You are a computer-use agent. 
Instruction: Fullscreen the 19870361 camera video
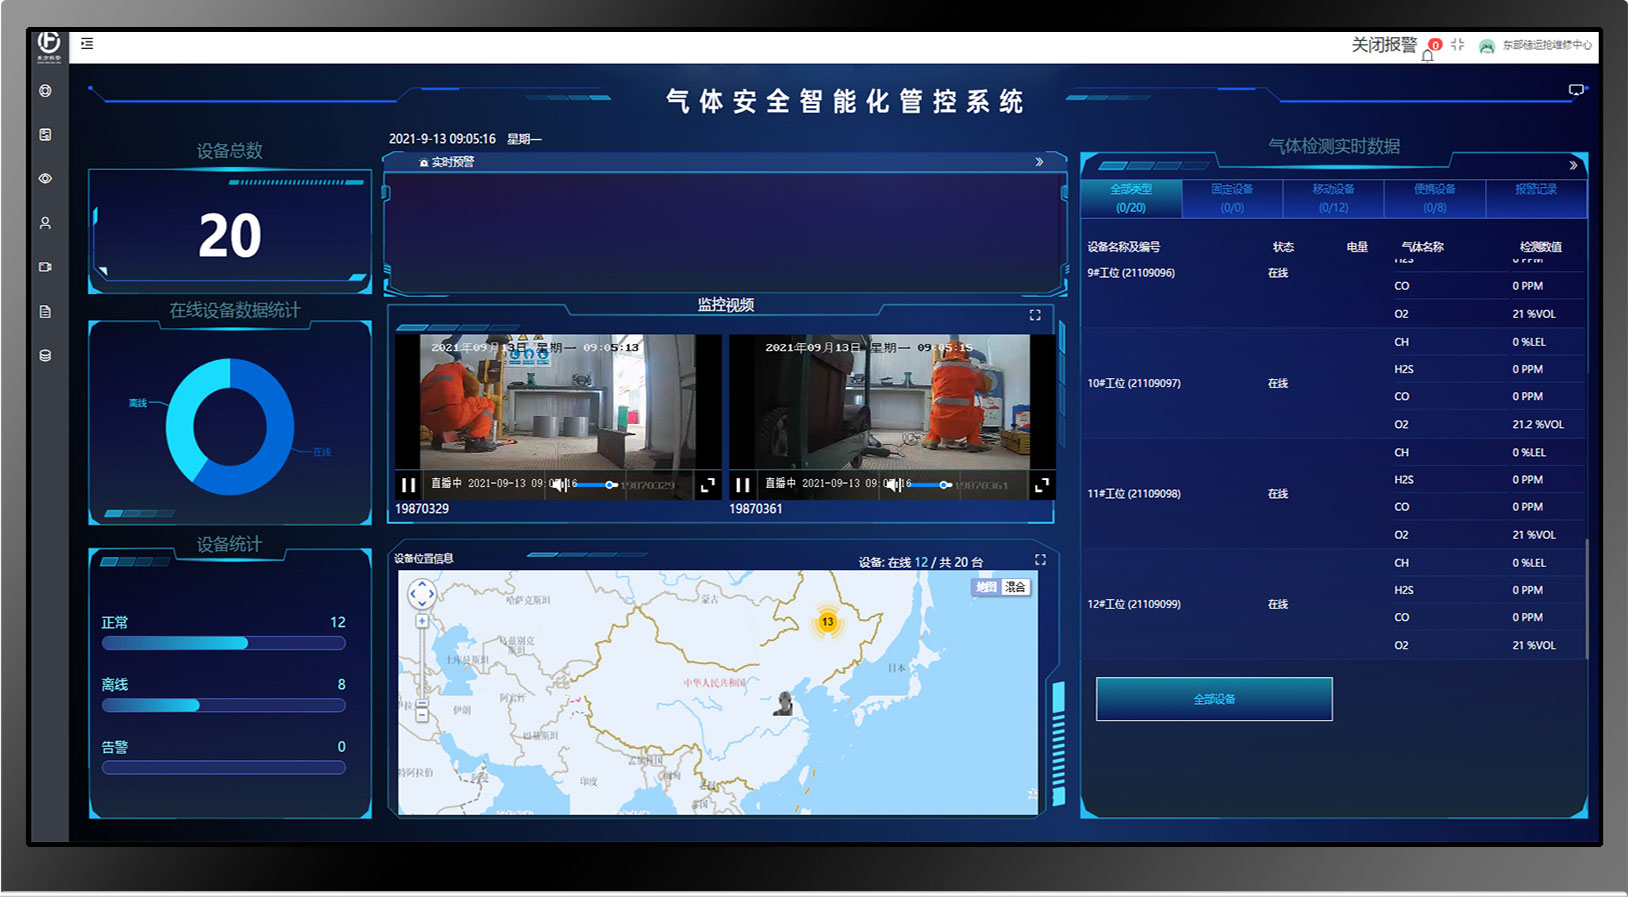(1041, 485)
